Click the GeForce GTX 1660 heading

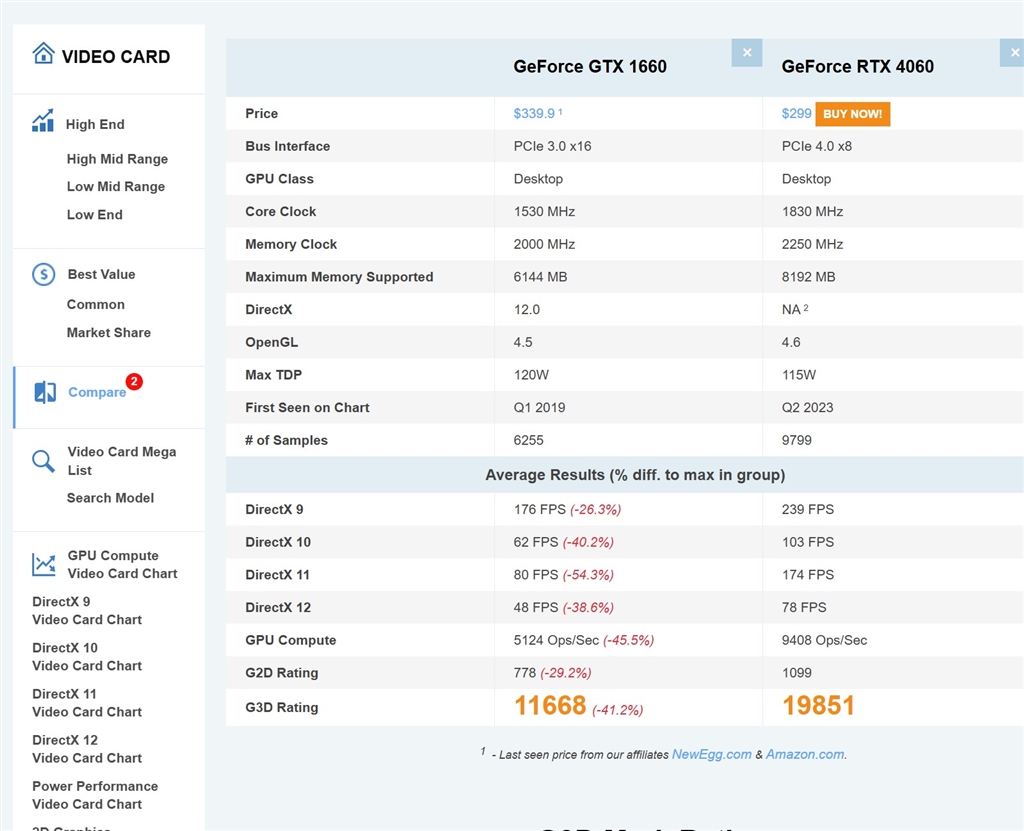pos(590,67)
